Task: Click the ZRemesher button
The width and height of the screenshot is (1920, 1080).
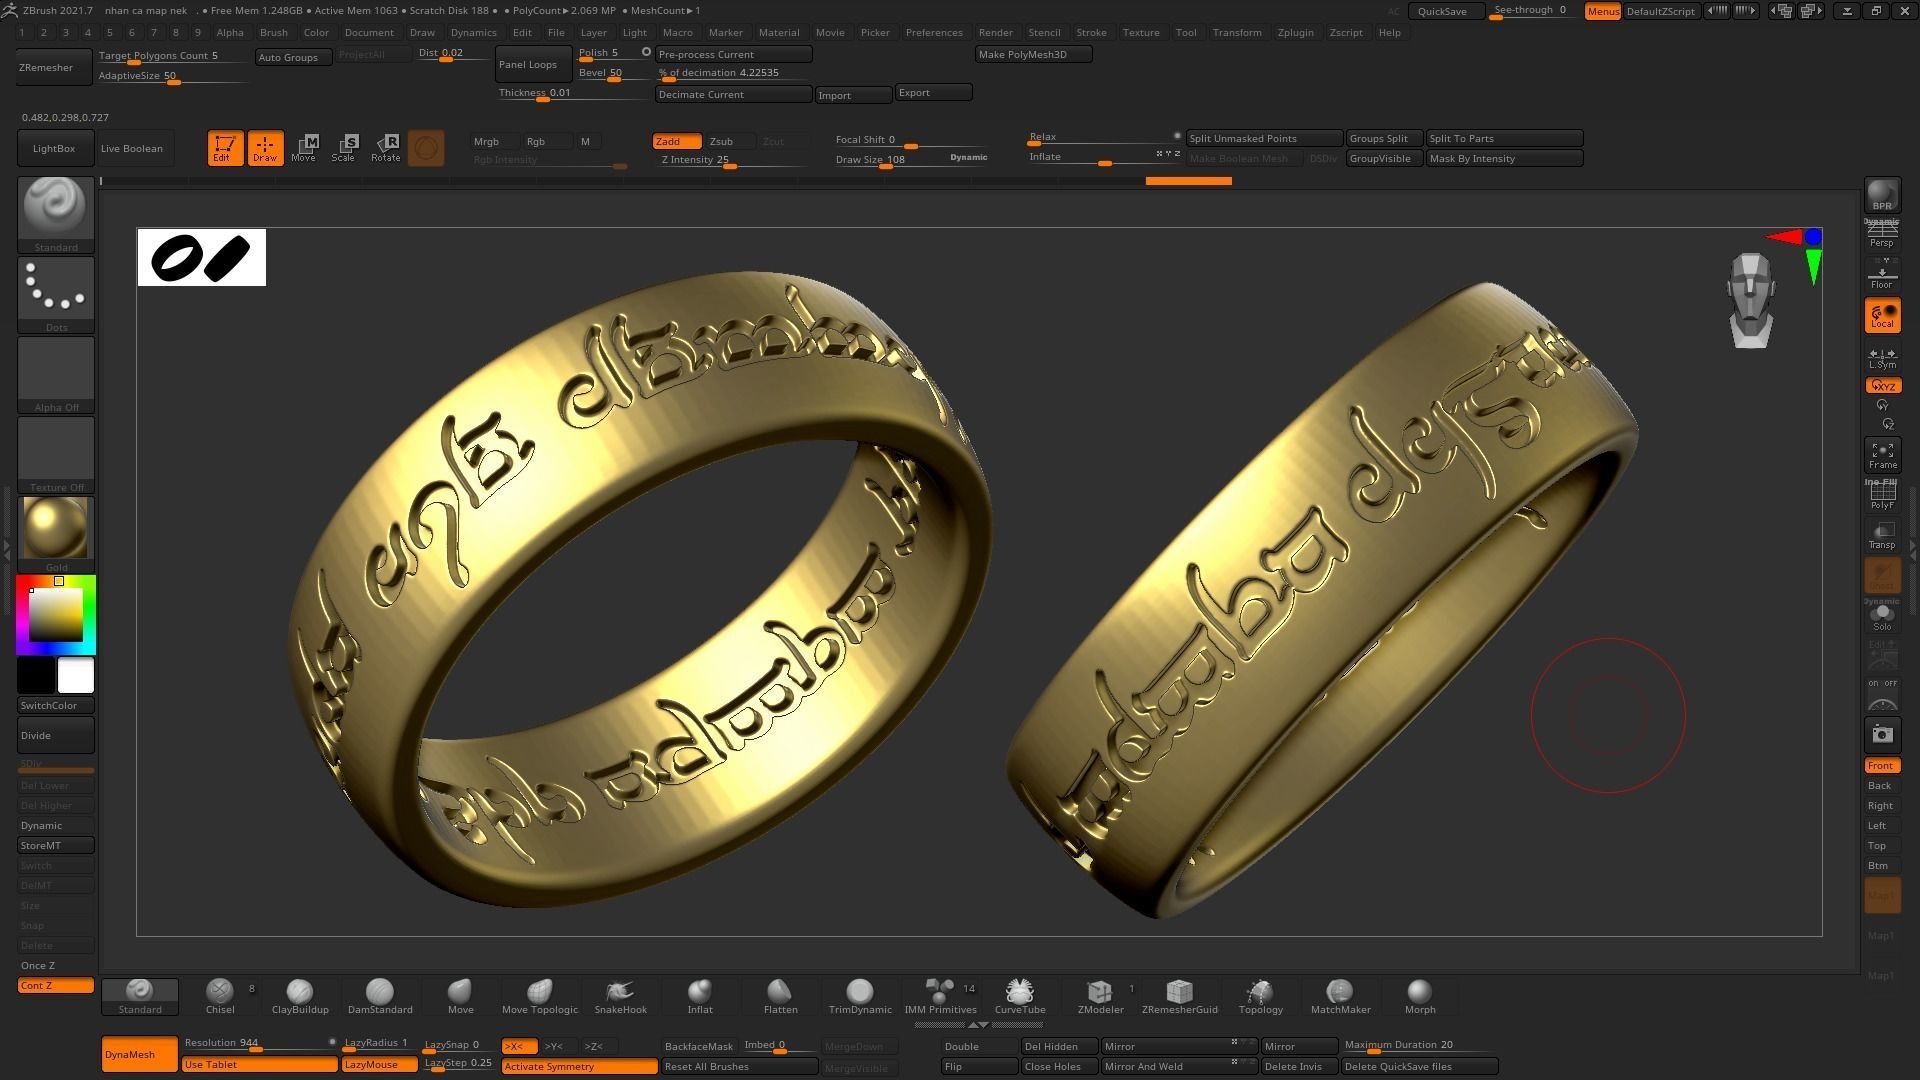Action: pos(55,67)
